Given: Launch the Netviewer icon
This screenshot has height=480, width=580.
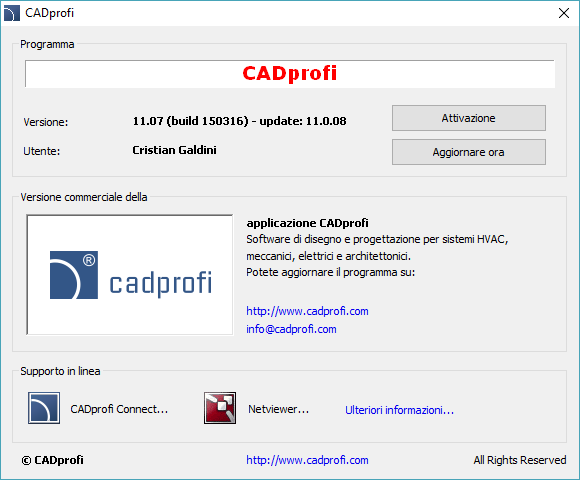Looking at the screenshot, I should 220,408.
